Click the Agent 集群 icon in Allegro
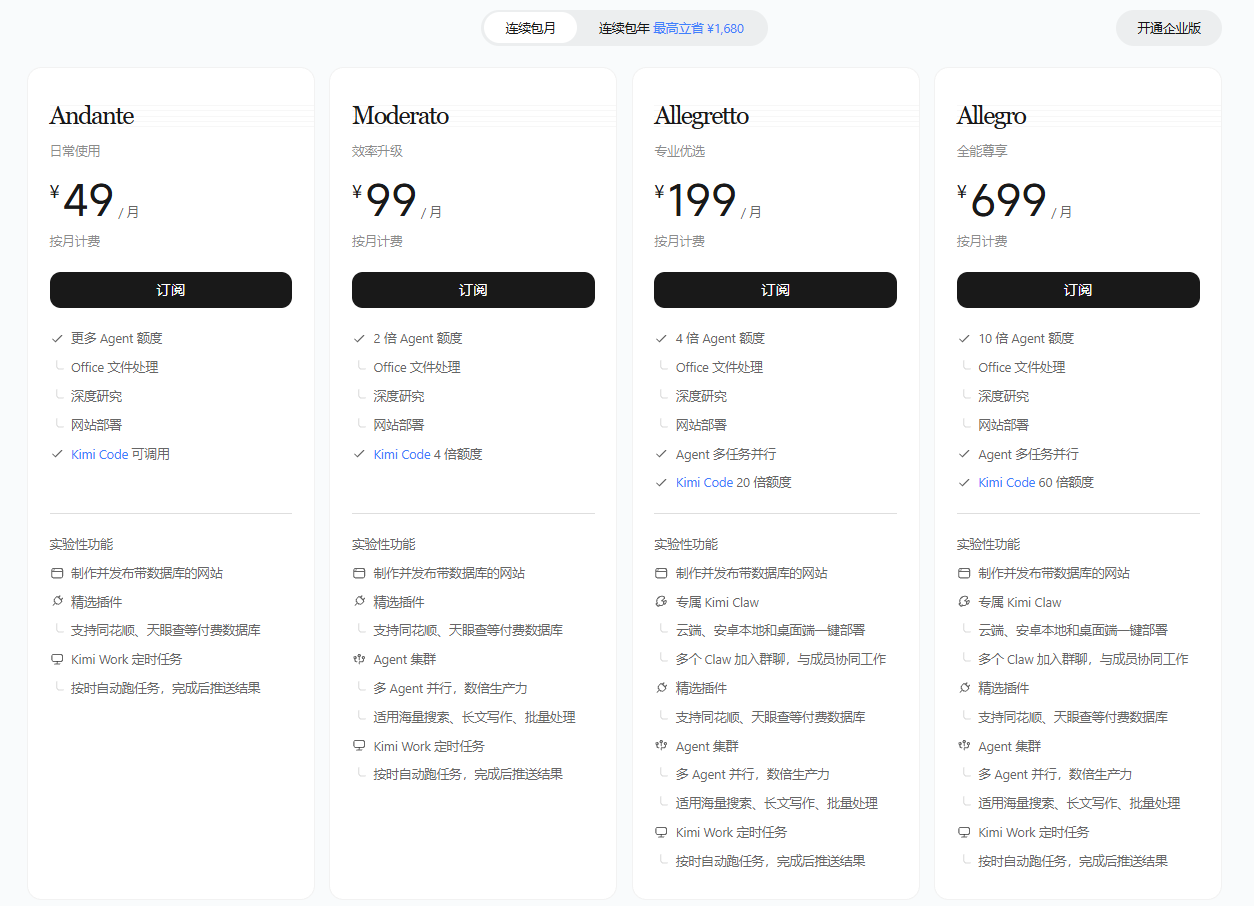Viewport: 1254px width, 906px height. [x=964, y=746]
